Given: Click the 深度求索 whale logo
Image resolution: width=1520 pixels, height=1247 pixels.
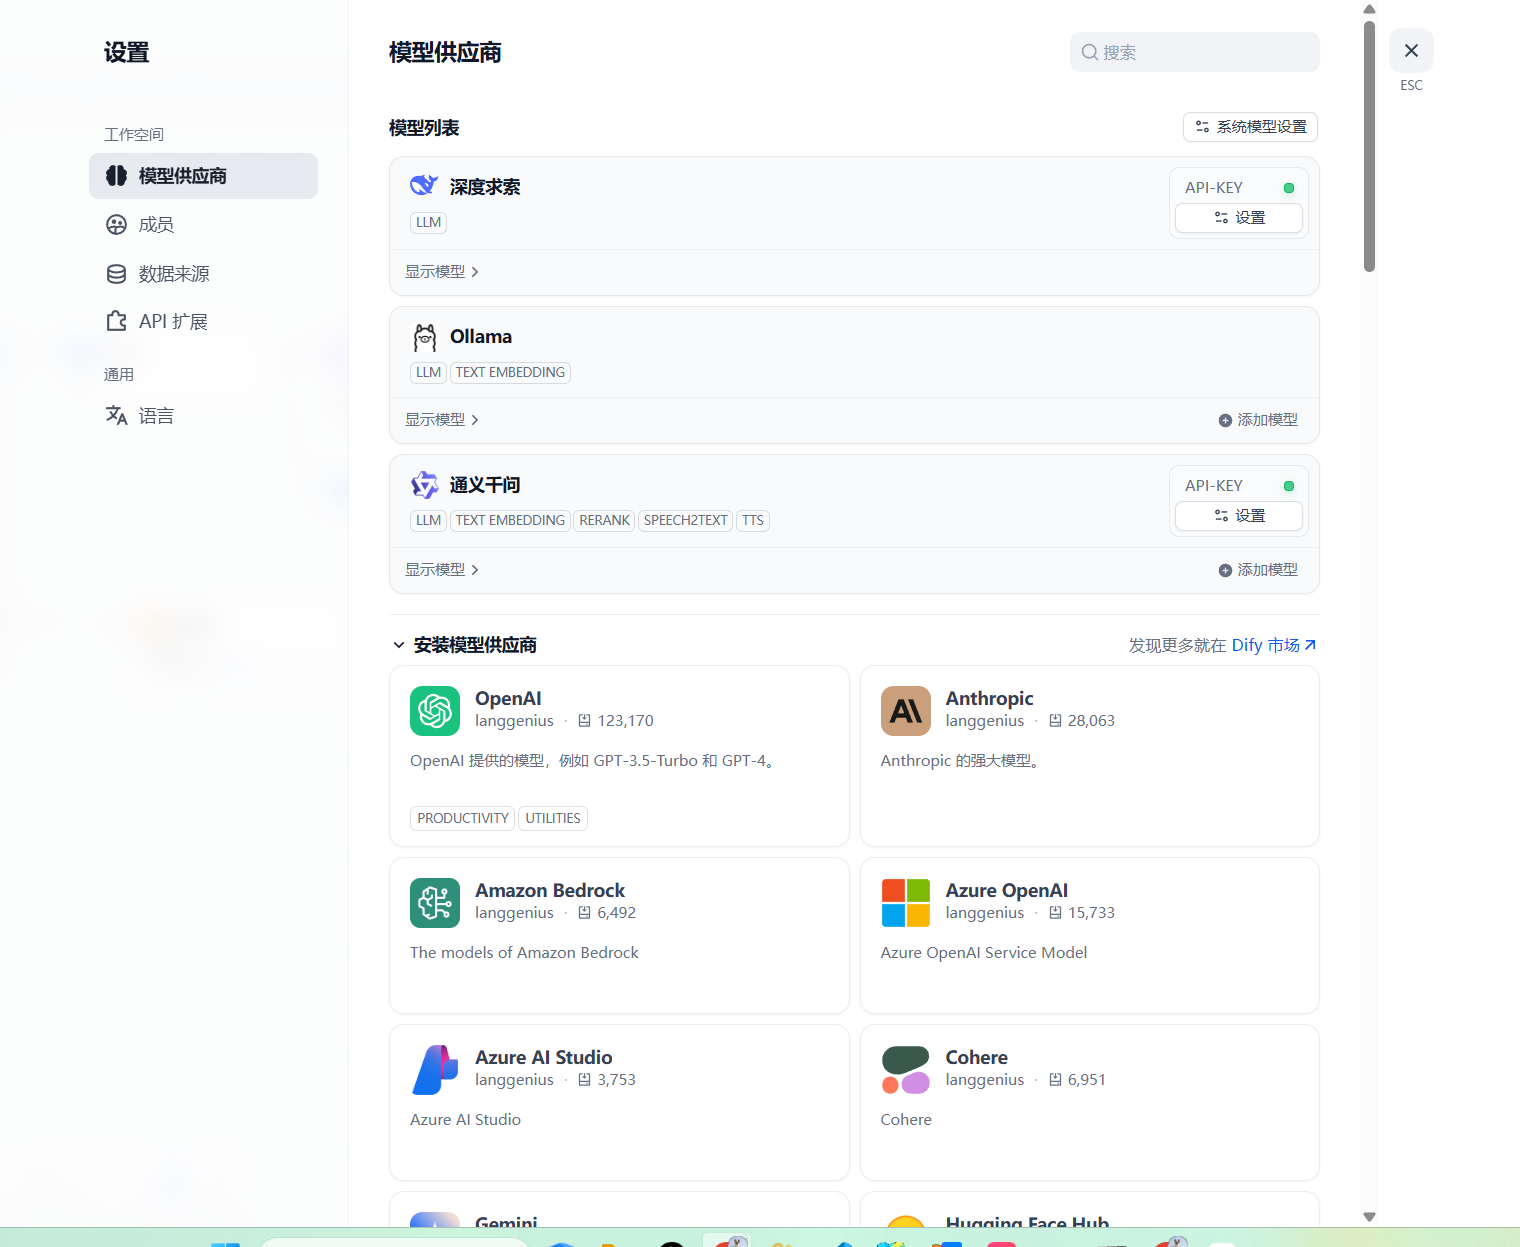Looking at the screenshot, I should click(424, 186).
